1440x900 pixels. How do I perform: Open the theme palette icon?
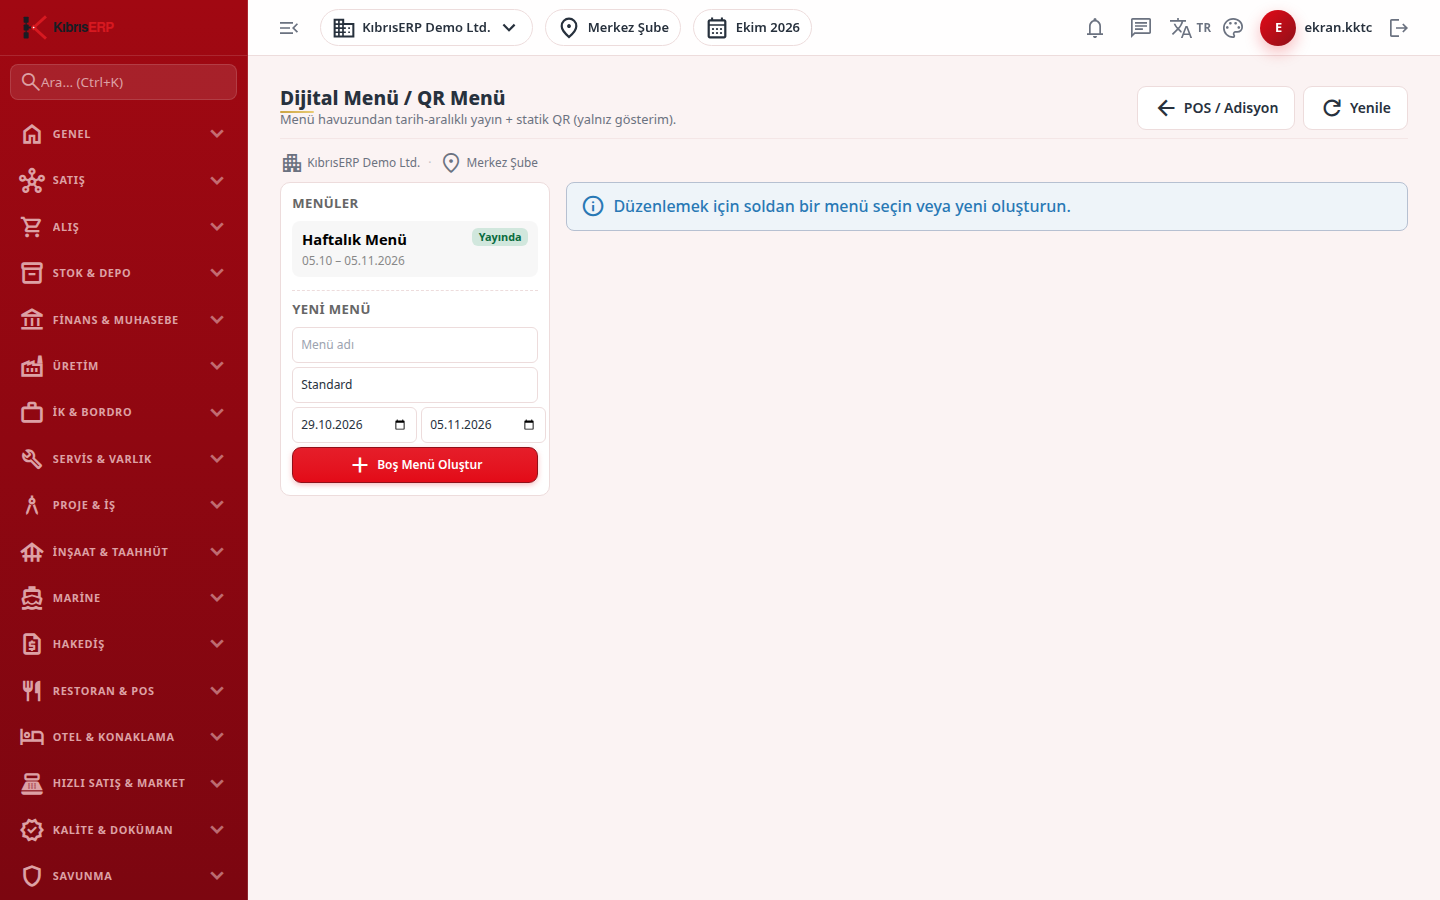[x=1233, y=28]
